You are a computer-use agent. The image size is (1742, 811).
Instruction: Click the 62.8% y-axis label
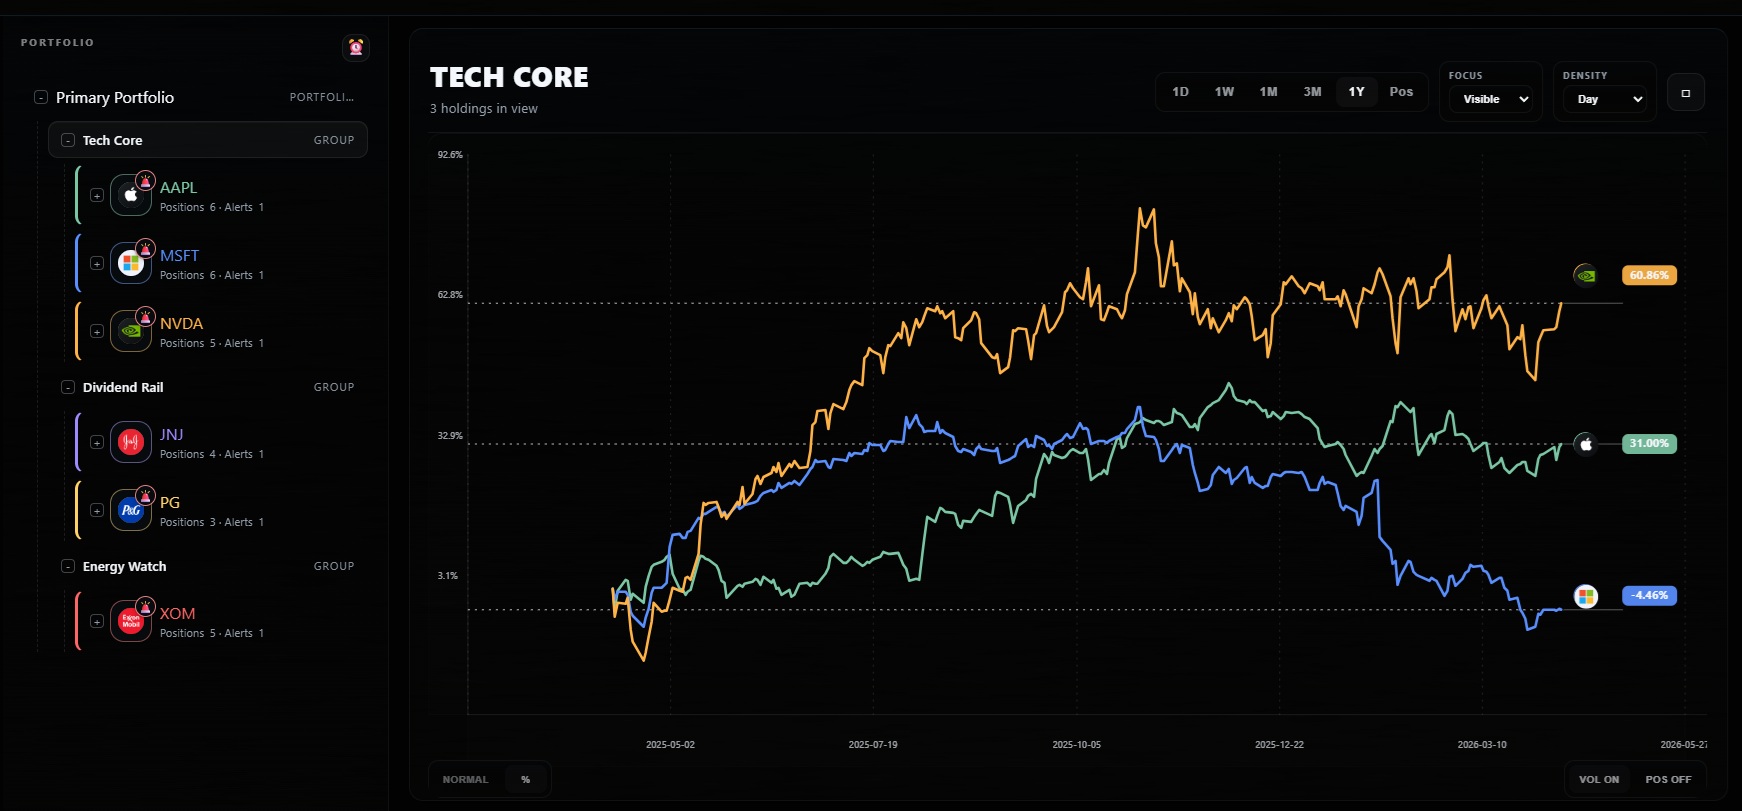tap(450, 295)
